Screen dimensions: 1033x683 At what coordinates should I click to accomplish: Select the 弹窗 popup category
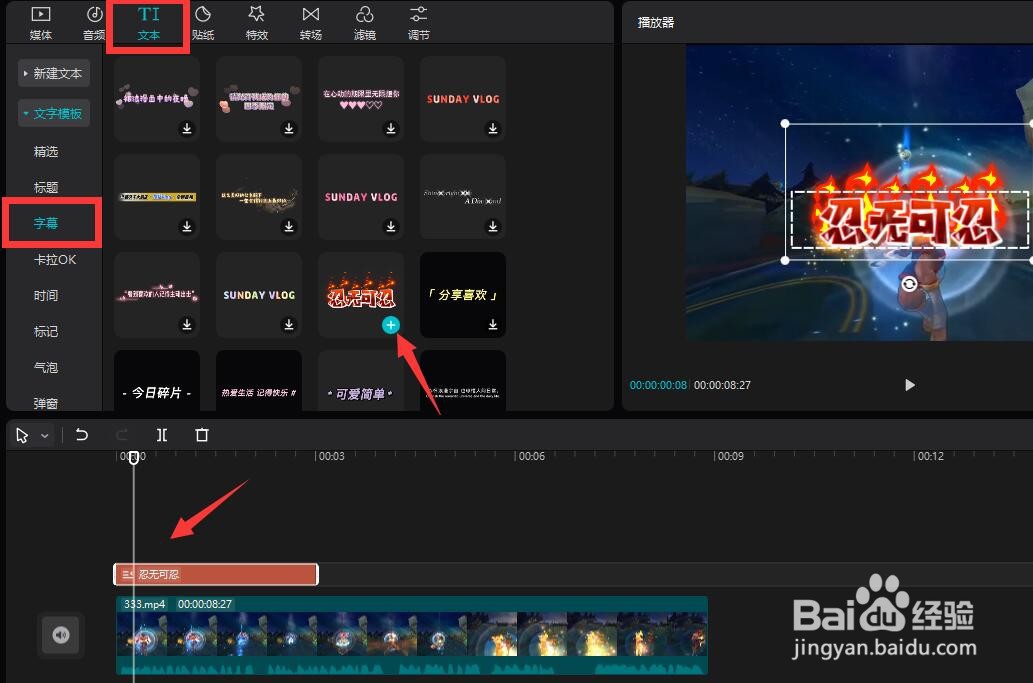pos(46,403)
